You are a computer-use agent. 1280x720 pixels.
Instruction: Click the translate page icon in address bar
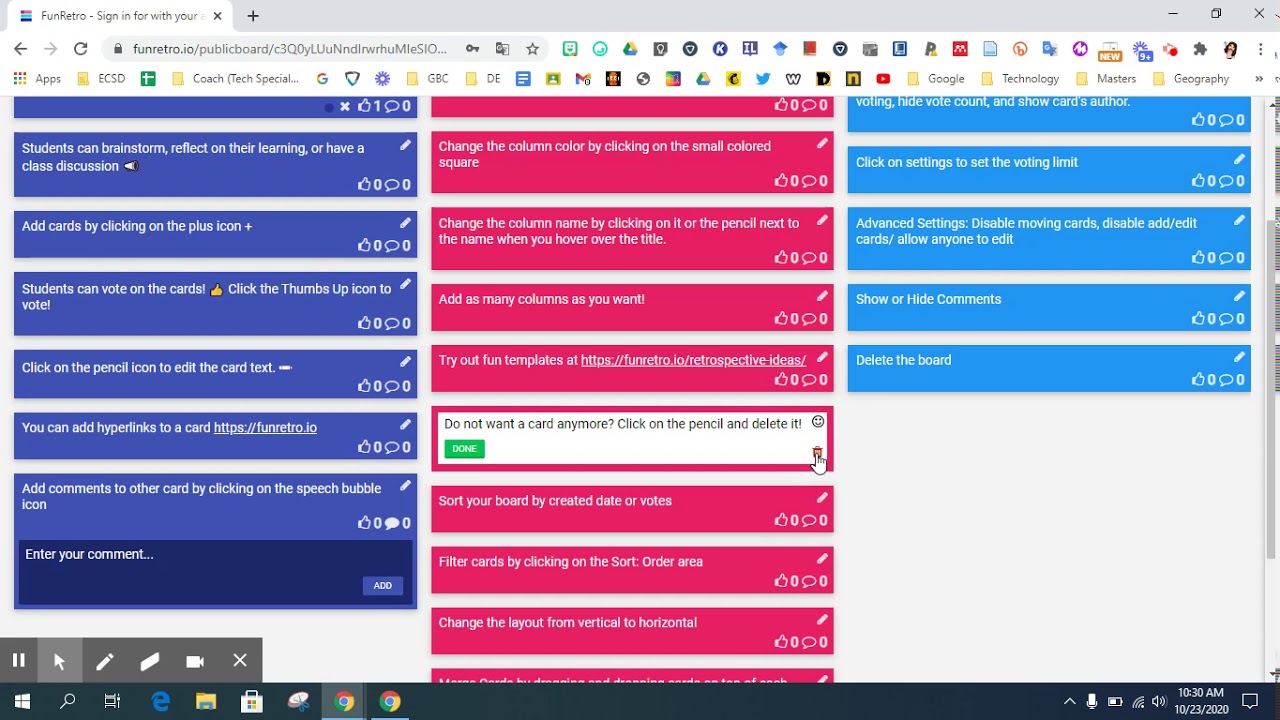tap(502, 49)
